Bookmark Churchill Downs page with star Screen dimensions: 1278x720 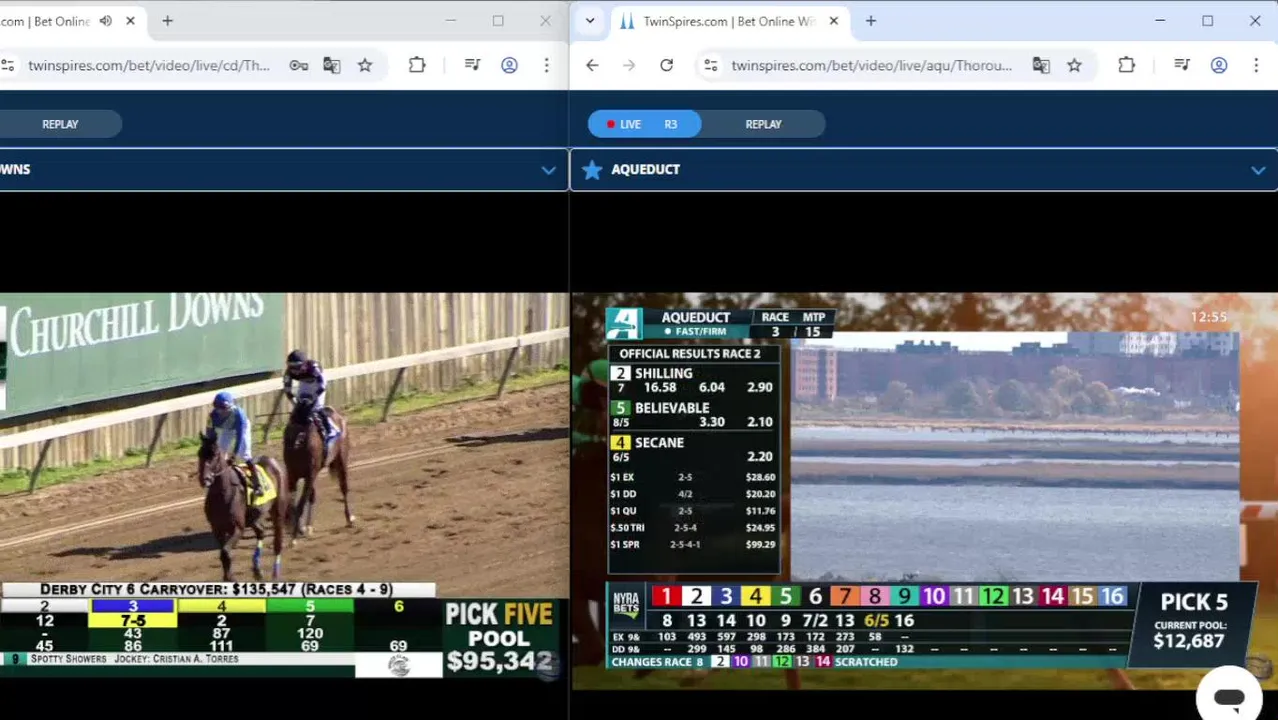tap(365, 65)
